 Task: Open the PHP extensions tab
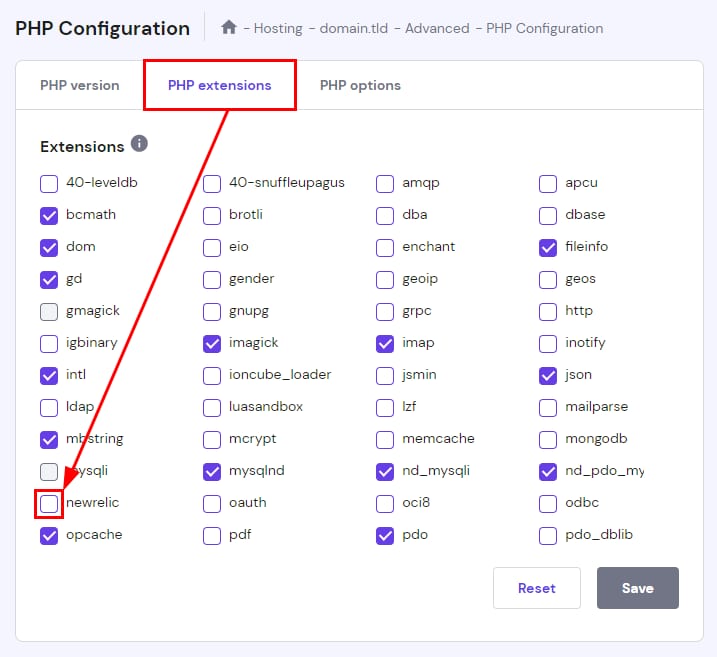coord(219,85)
